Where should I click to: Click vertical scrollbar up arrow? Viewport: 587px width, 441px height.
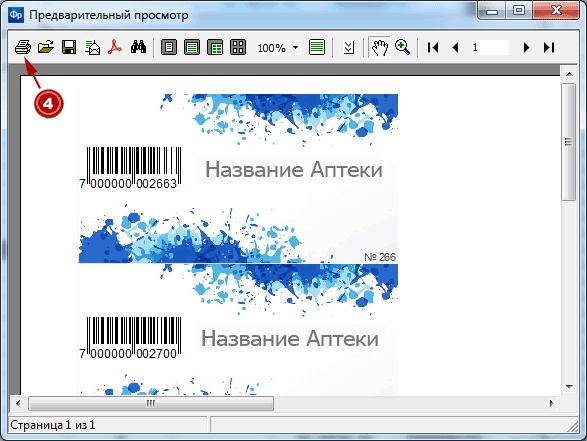pyautogui.click(x=569, y=74)
